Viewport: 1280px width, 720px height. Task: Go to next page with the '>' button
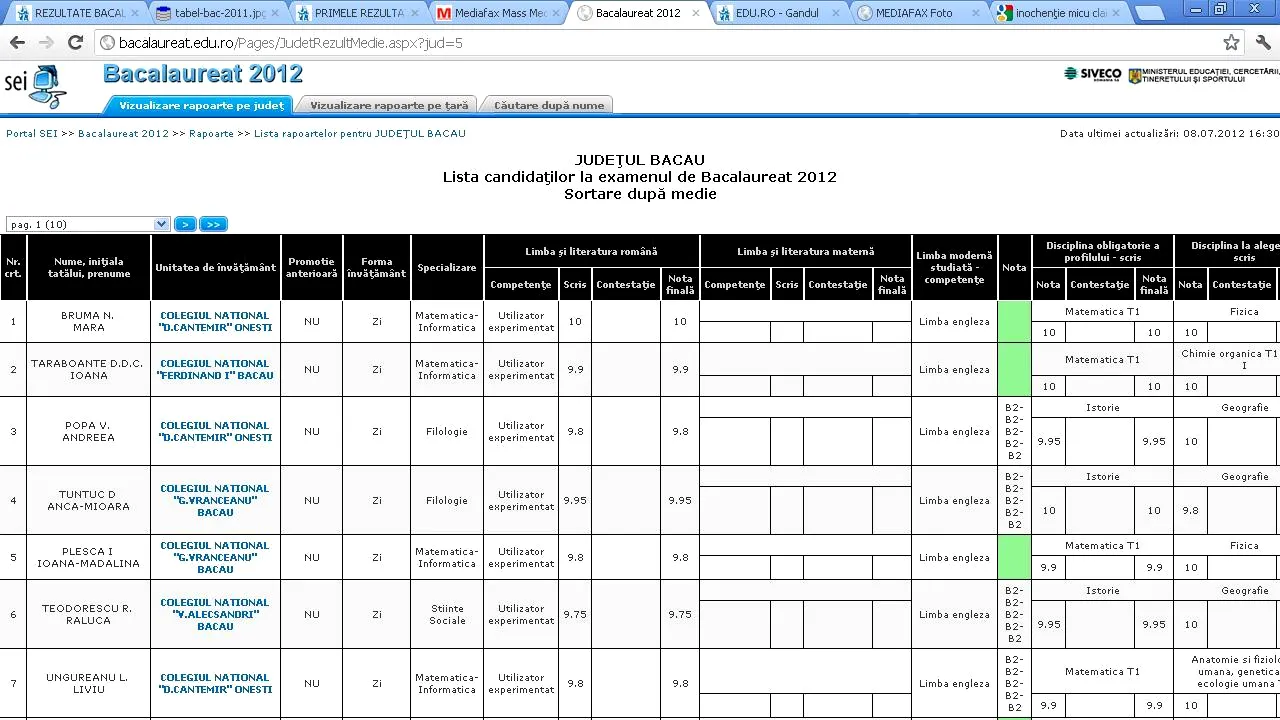click(184, 224)
